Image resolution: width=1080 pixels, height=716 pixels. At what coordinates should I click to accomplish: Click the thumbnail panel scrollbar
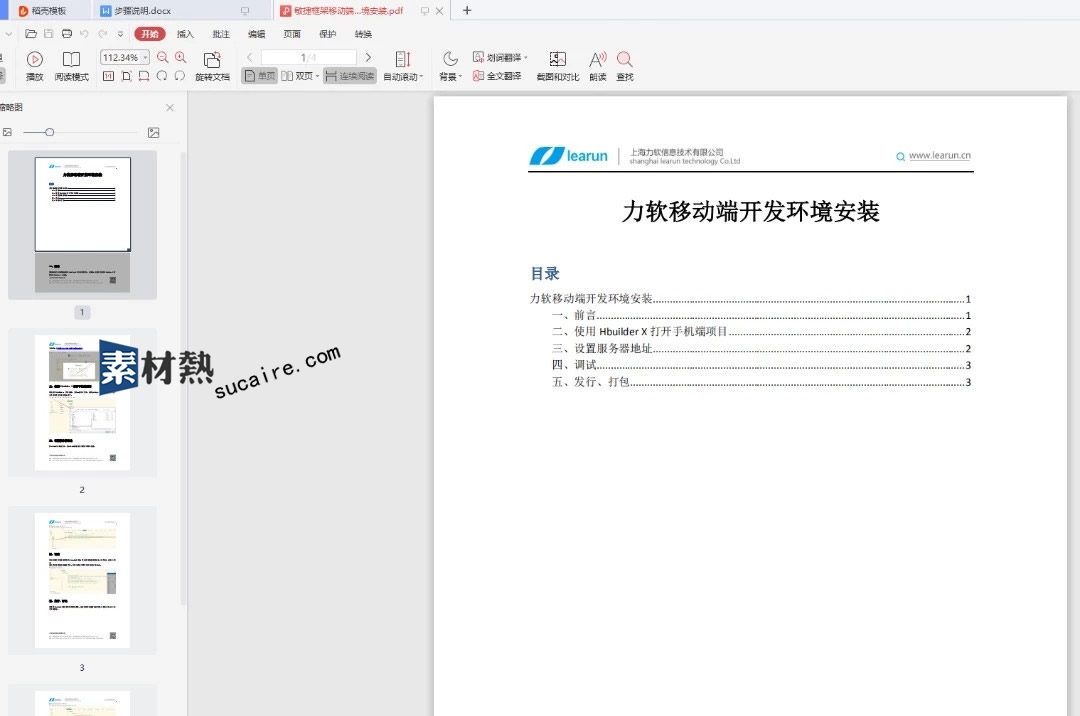(183, 379)
